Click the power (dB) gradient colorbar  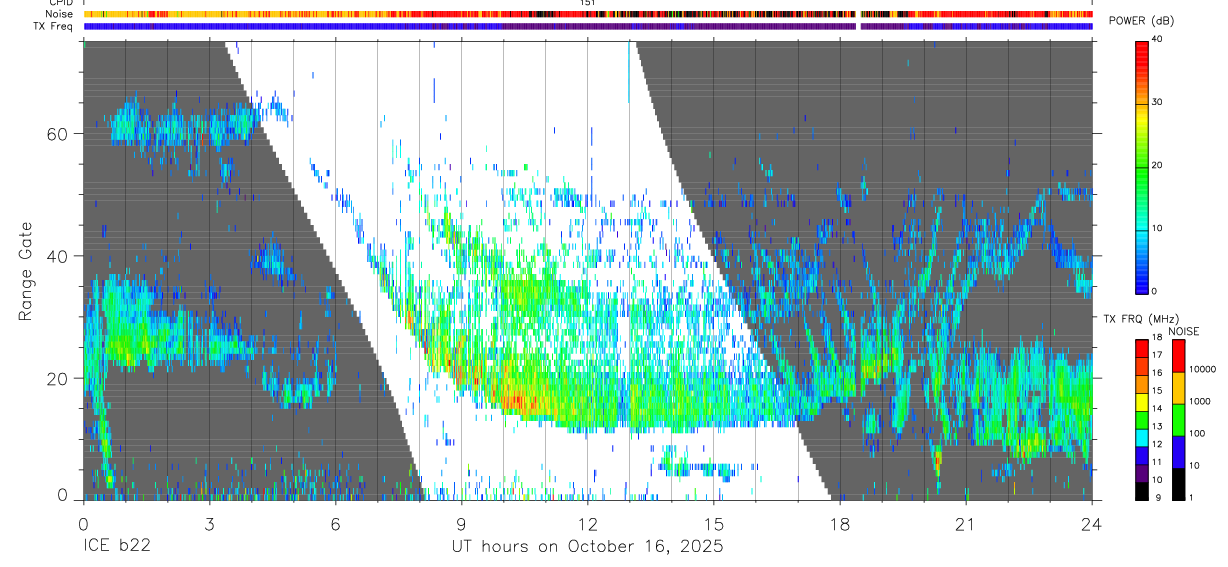coord(1141,166)
